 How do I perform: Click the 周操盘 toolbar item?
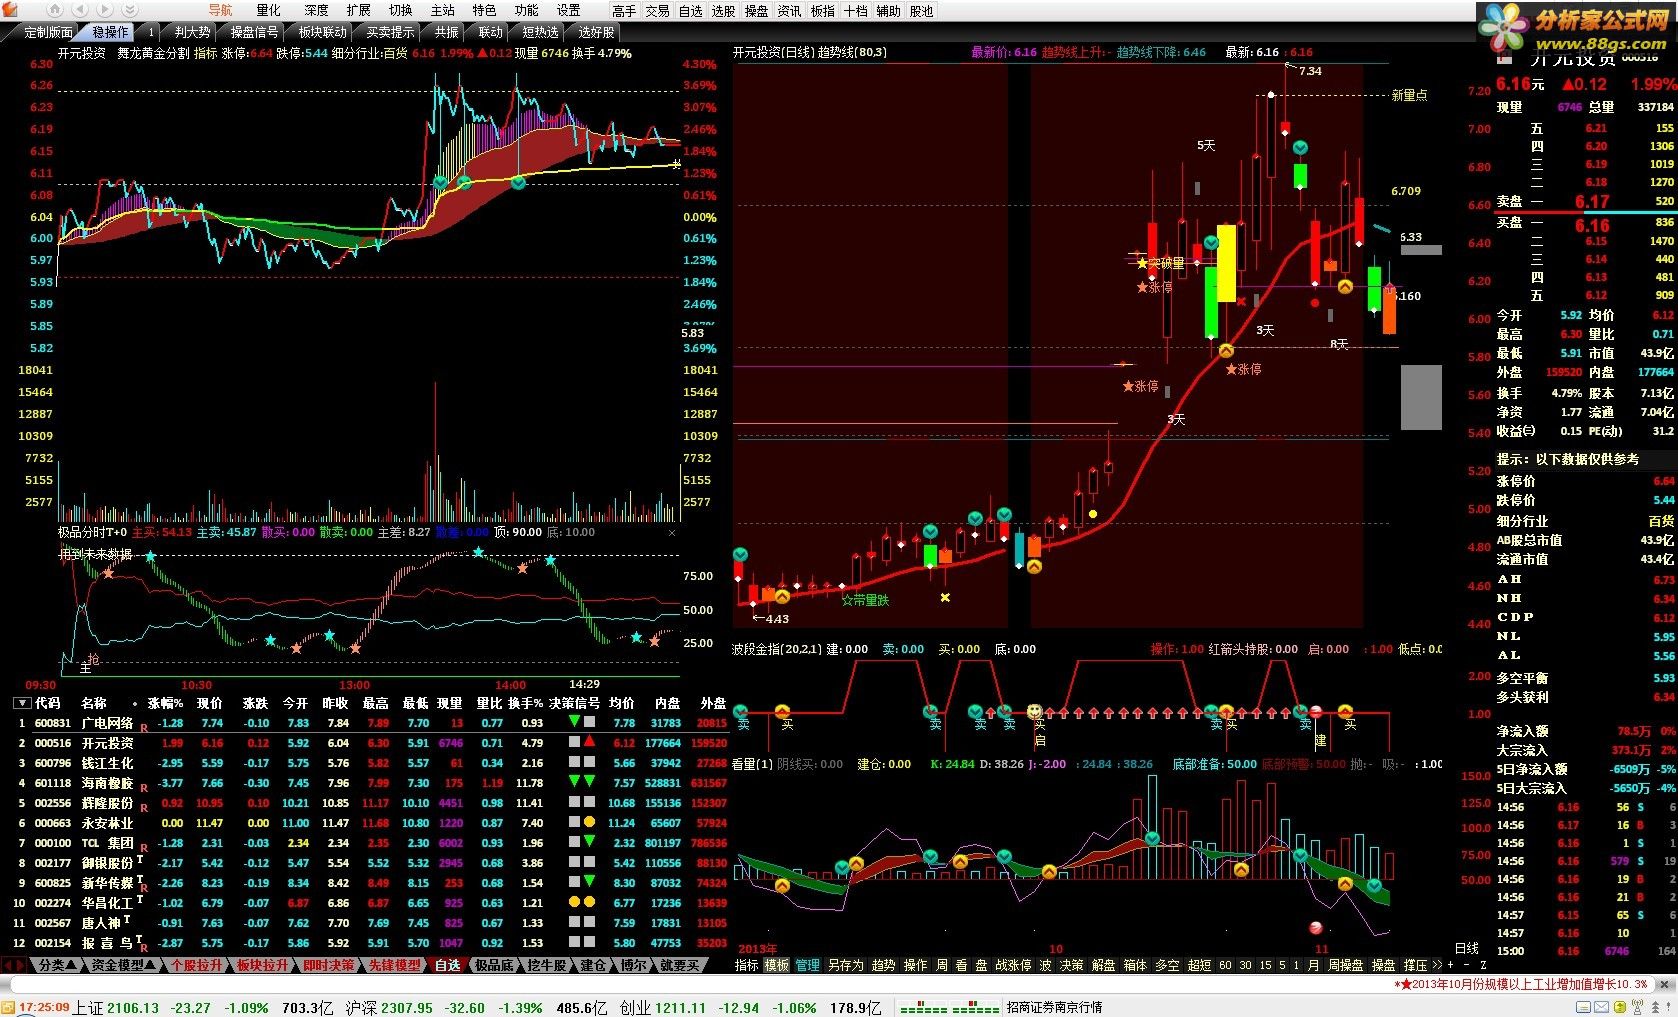coord(1345,965)
